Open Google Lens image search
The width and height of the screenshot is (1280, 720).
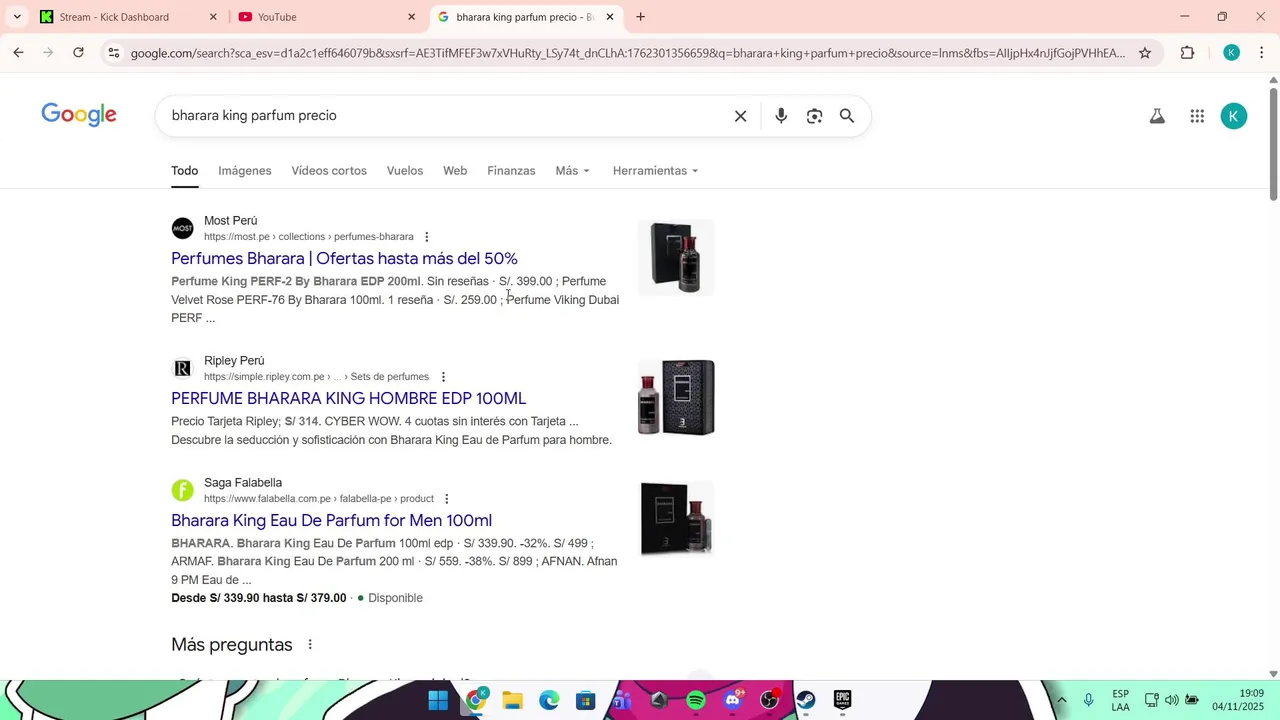(x=814, y=116)
